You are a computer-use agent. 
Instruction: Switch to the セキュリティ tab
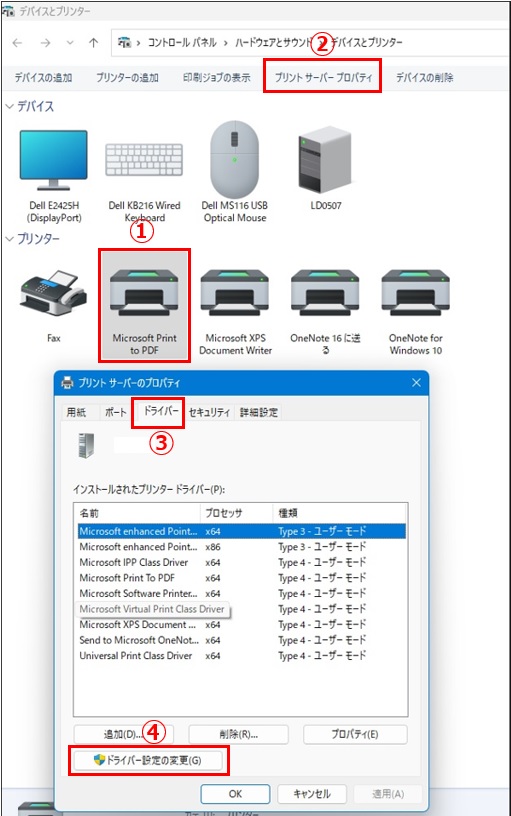pyautogui.click(x=209, y=412)
